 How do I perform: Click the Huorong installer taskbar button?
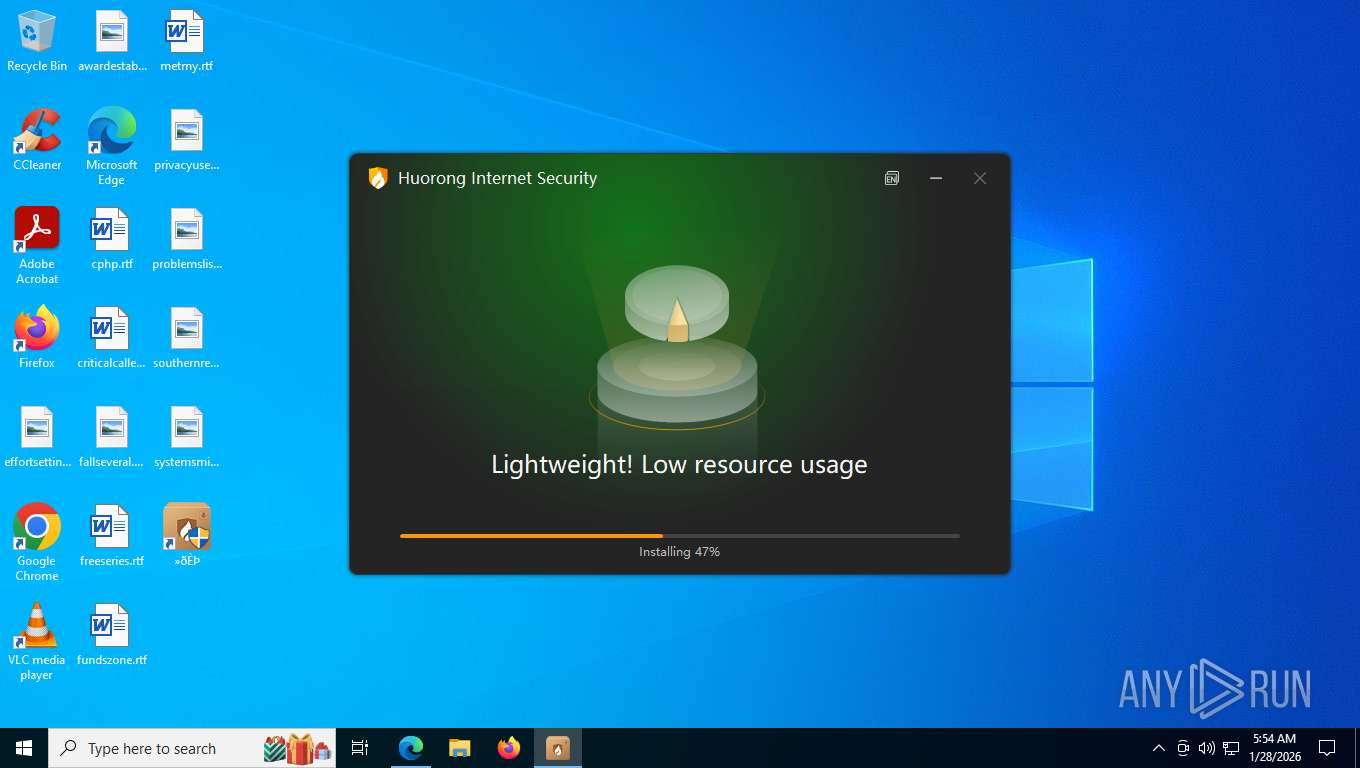coord(558,748)
